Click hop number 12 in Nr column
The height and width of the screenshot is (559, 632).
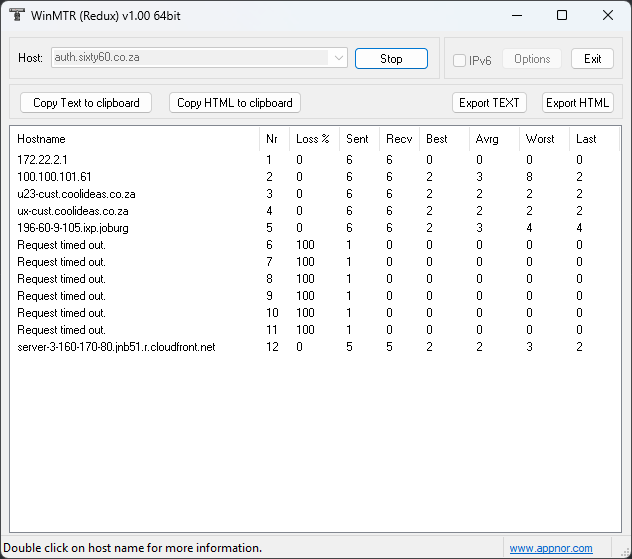272,347
